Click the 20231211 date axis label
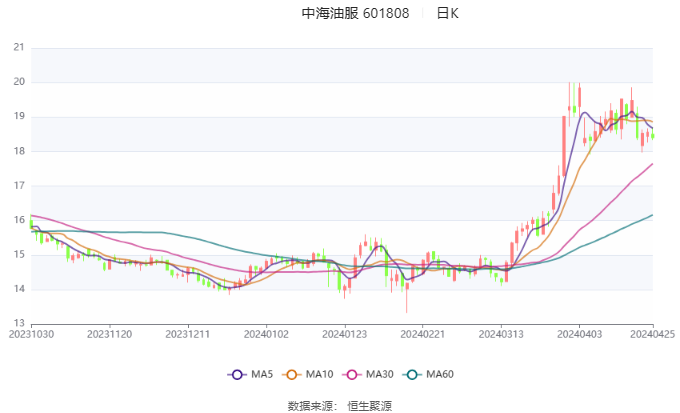Image resolution: width=680 pixels, height=413 pixels. click(188, 334)
